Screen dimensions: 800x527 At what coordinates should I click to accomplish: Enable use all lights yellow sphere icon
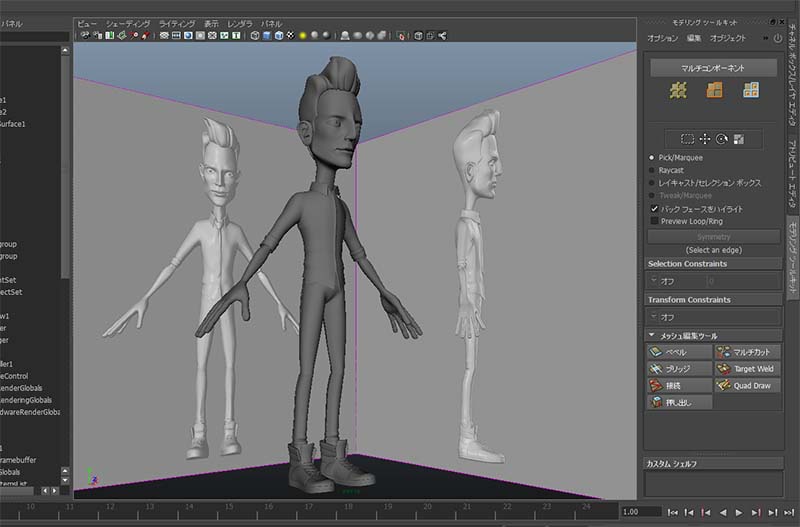(303, 36)
